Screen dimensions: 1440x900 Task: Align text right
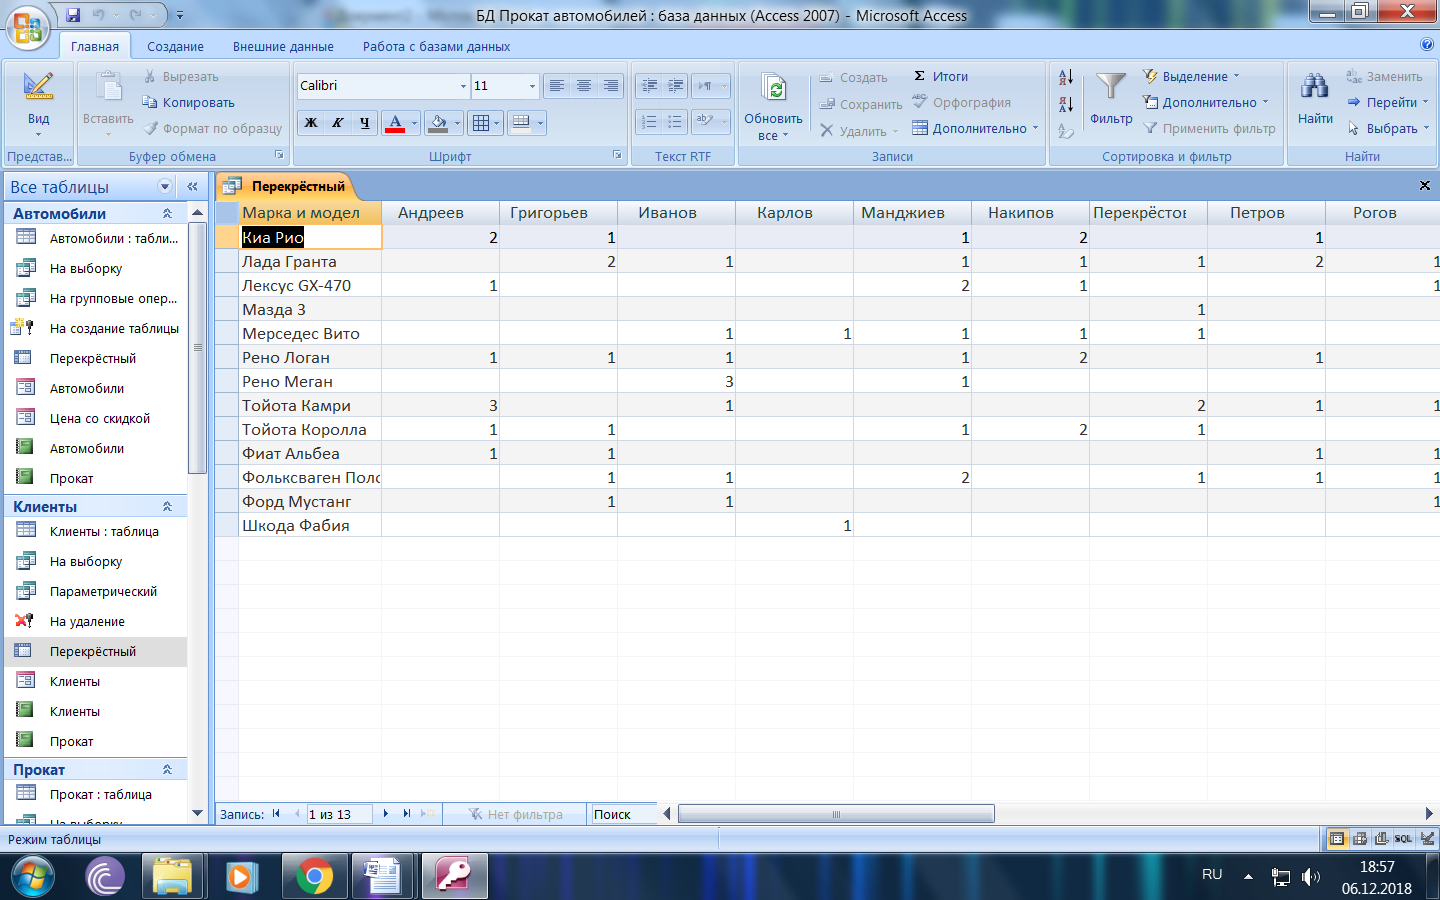click(x=611, y=86)
